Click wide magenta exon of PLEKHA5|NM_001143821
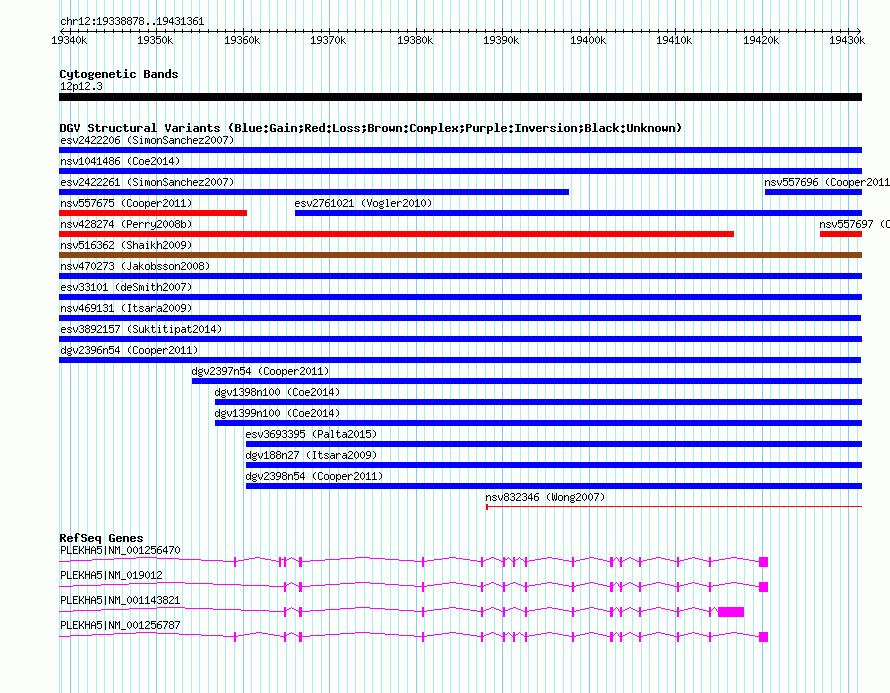 pos(731,612)
